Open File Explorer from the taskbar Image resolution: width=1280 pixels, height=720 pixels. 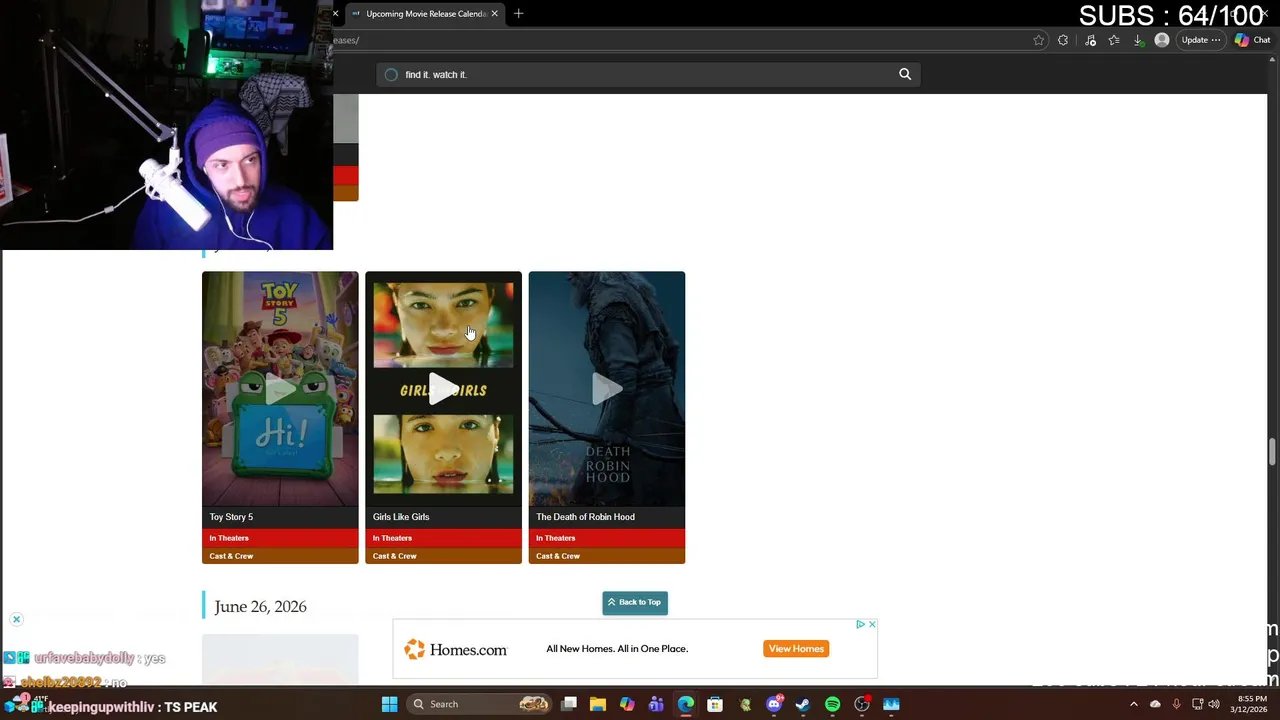tap(598, 704)
